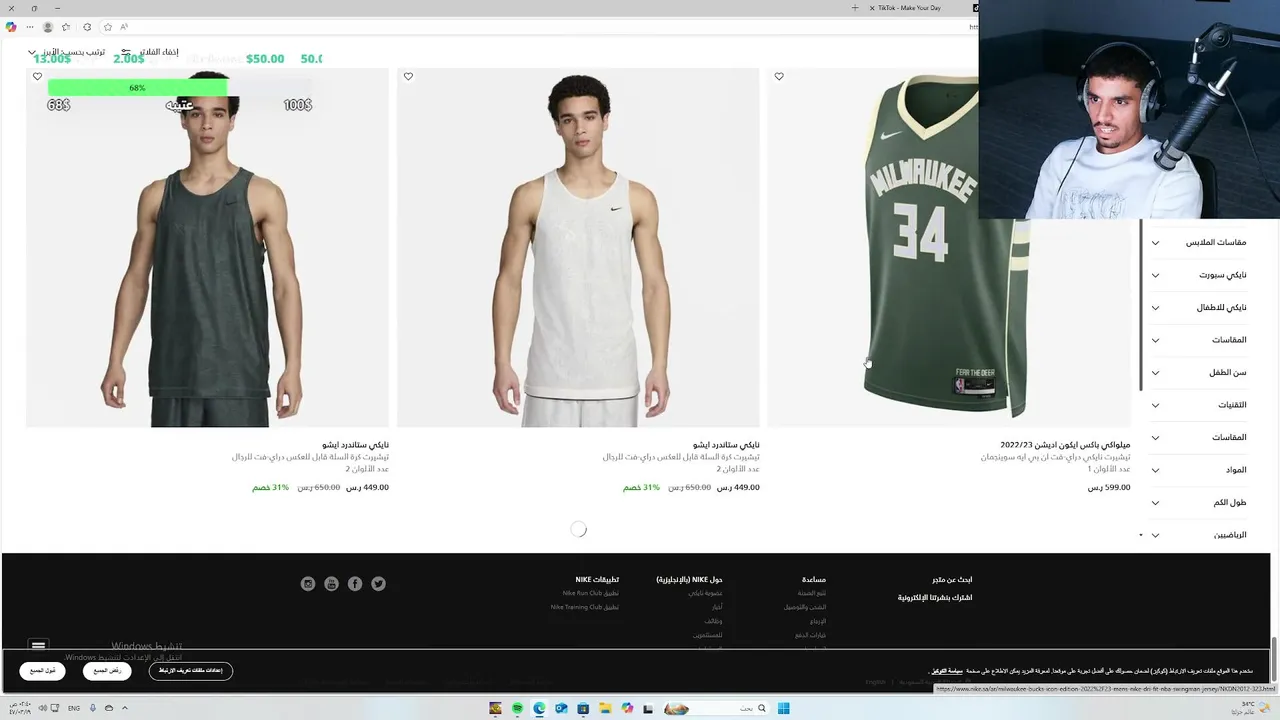1280x720 pixels.
Task: Toggle the hide filters (إخفاء الفلاتر) button
Action: (x=152, y=52)
